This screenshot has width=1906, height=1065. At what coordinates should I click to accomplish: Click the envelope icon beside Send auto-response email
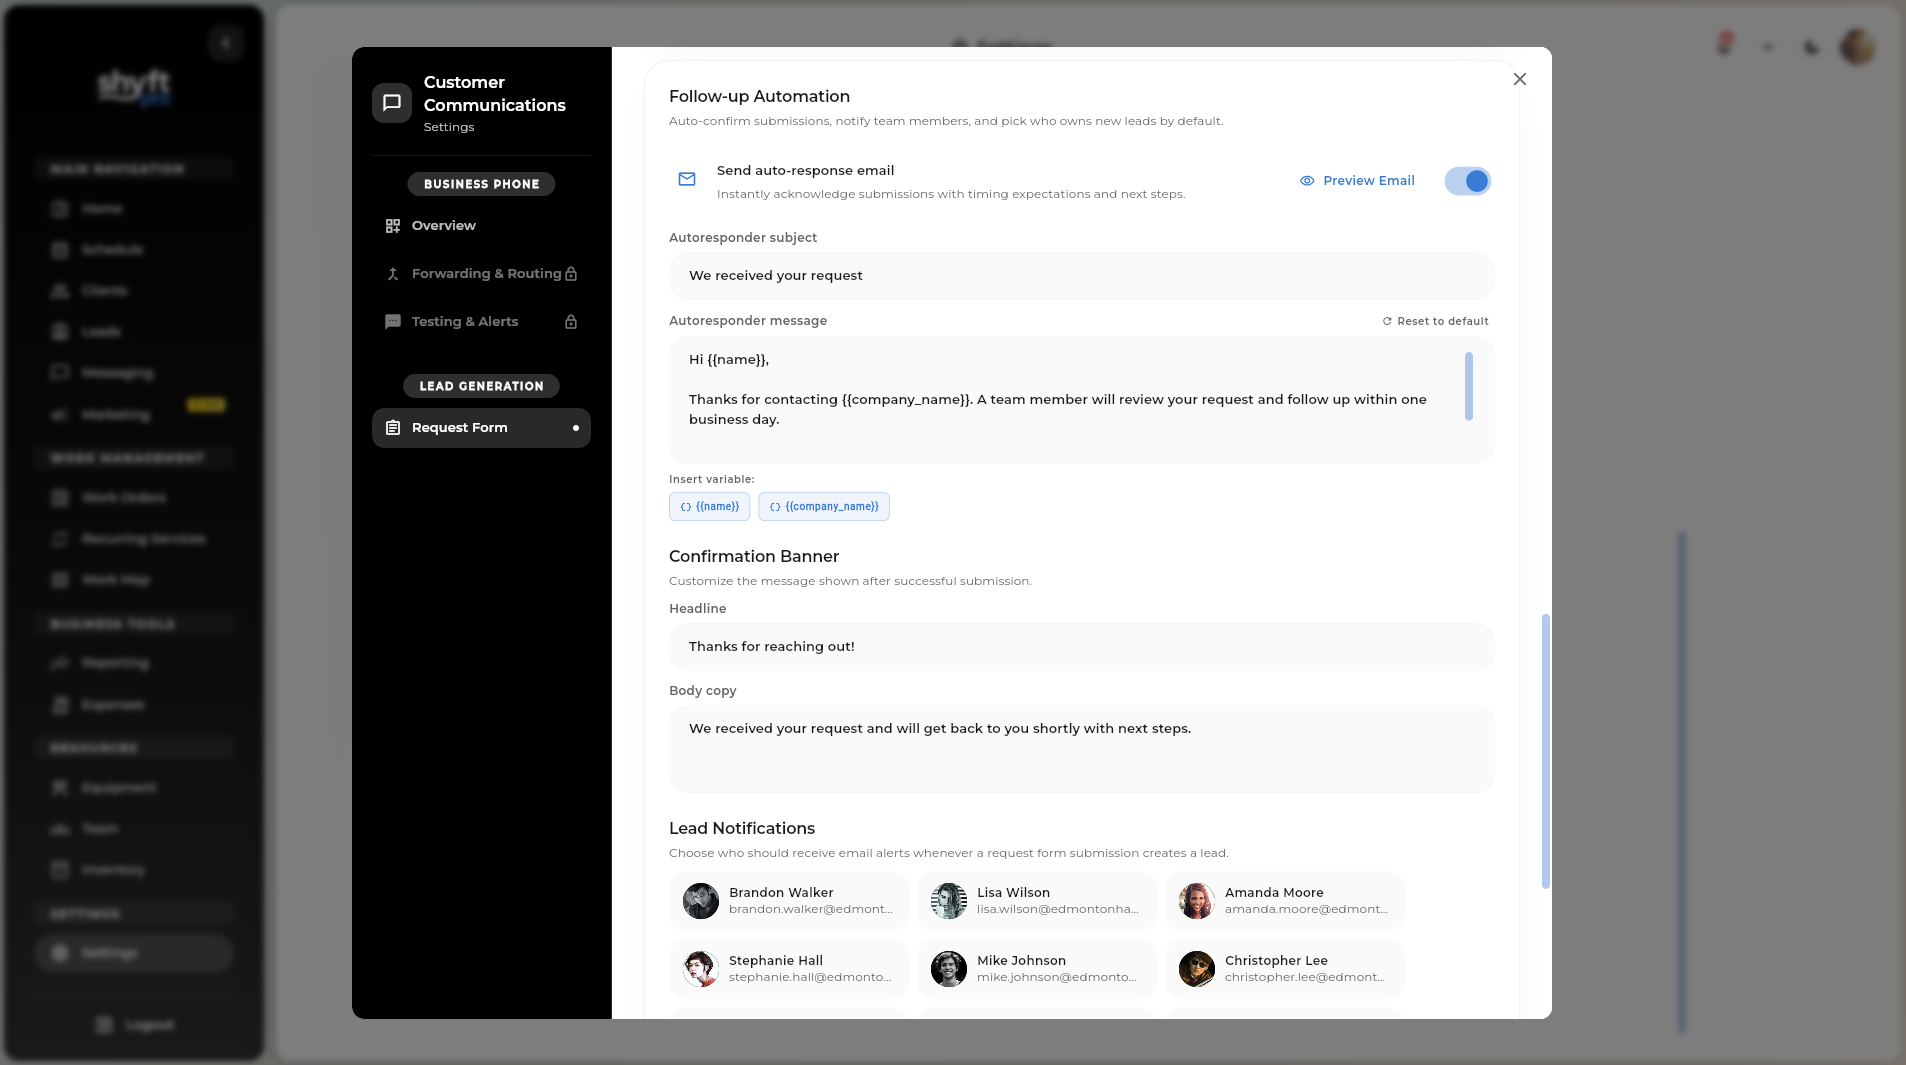pyautogui.click(x=687, y=180)
